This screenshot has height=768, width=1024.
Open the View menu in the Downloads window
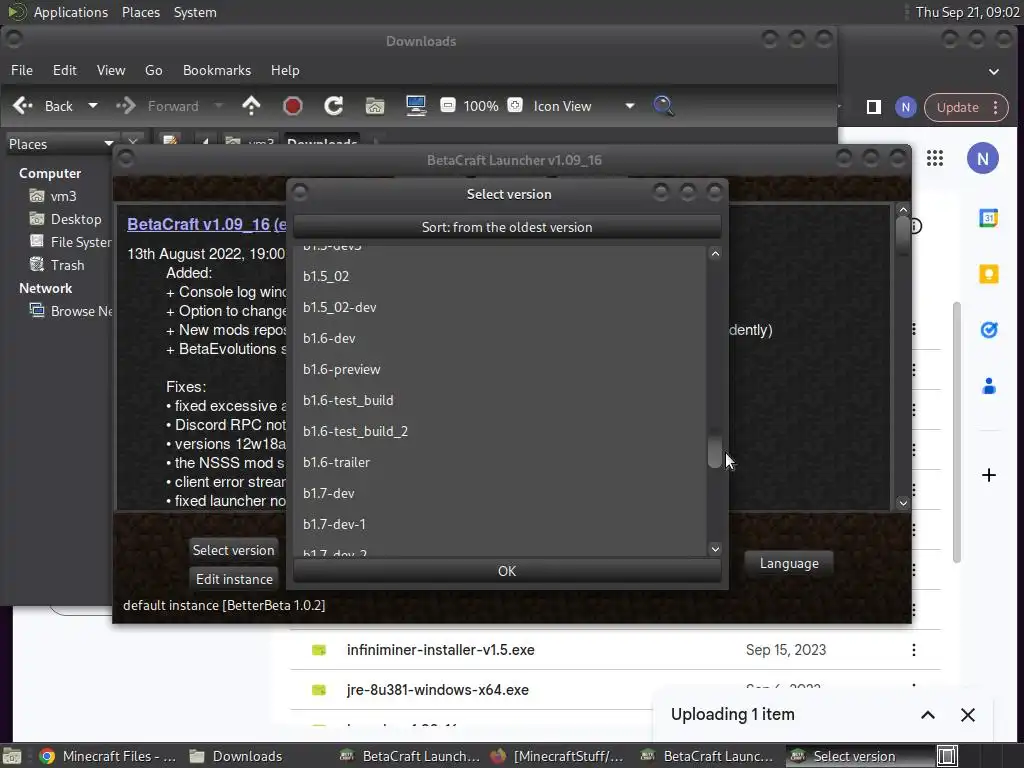pyautogui.click(x=111, y=70)
